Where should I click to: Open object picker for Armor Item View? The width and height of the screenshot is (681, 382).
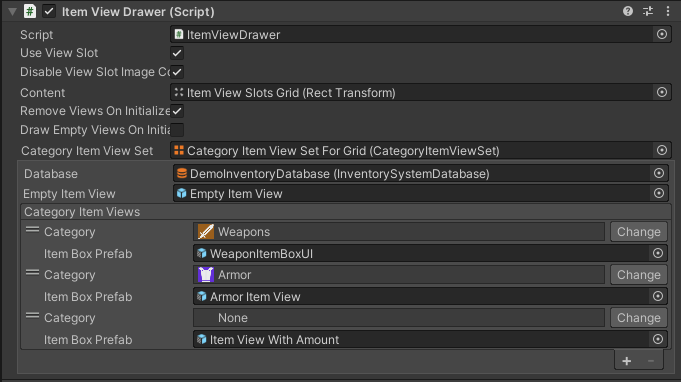658,296
